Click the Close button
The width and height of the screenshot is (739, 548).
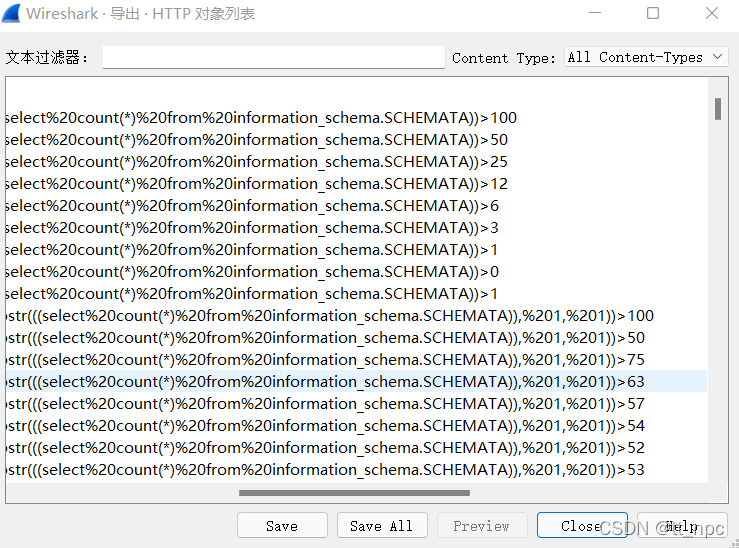tap(582, 525)
